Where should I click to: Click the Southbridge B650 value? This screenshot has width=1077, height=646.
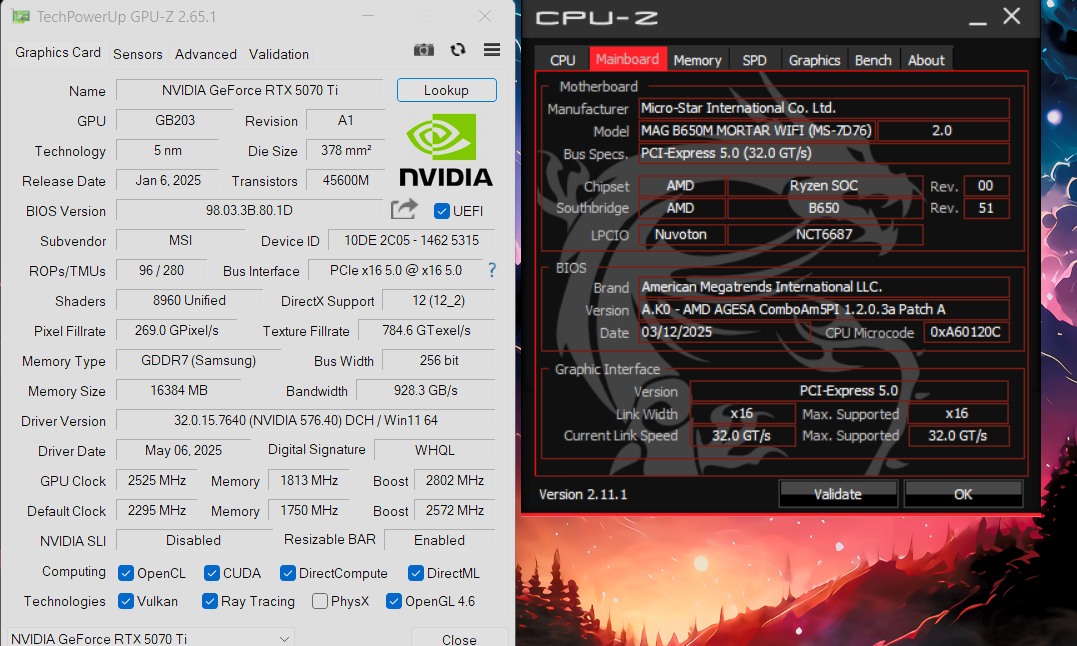824,208
